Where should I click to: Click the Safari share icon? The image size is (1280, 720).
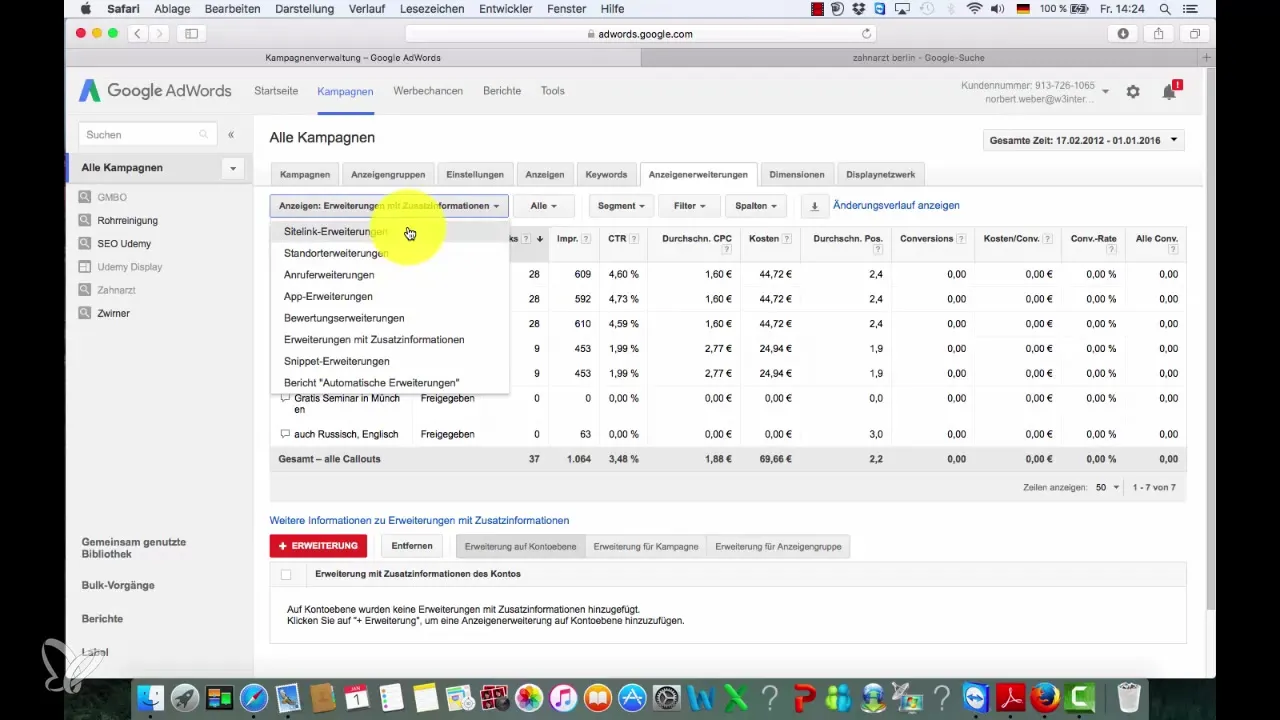click(x=1159, y=33)
